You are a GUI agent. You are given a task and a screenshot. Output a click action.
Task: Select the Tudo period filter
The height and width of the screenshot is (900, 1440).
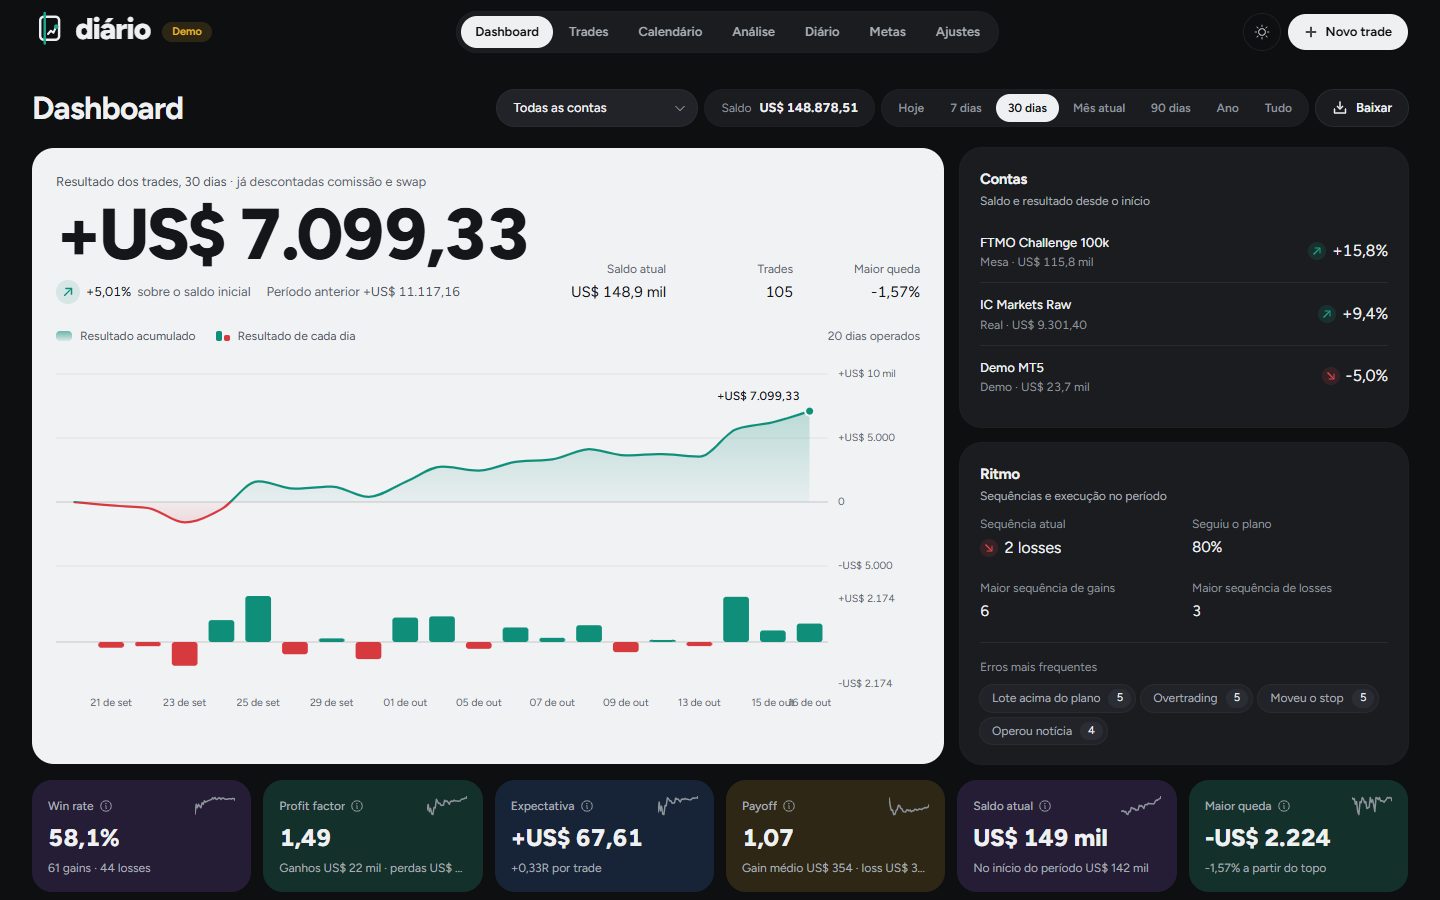(1278, 108)
